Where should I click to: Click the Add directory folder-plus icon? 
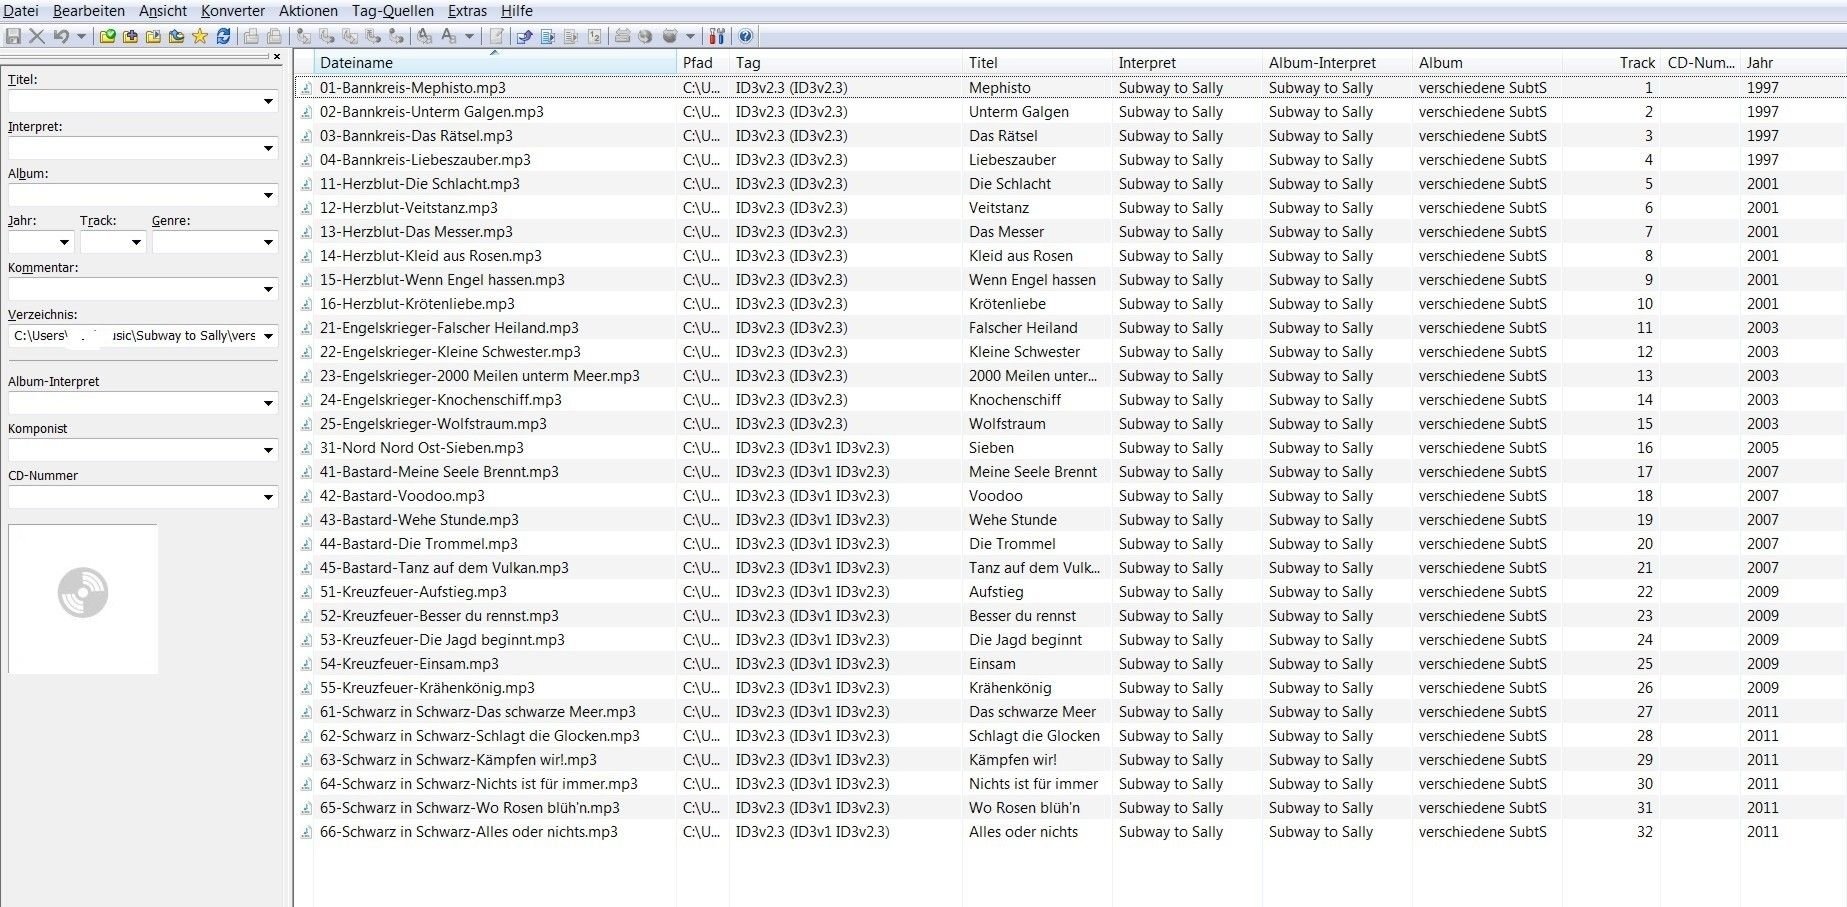click(130, 36)
